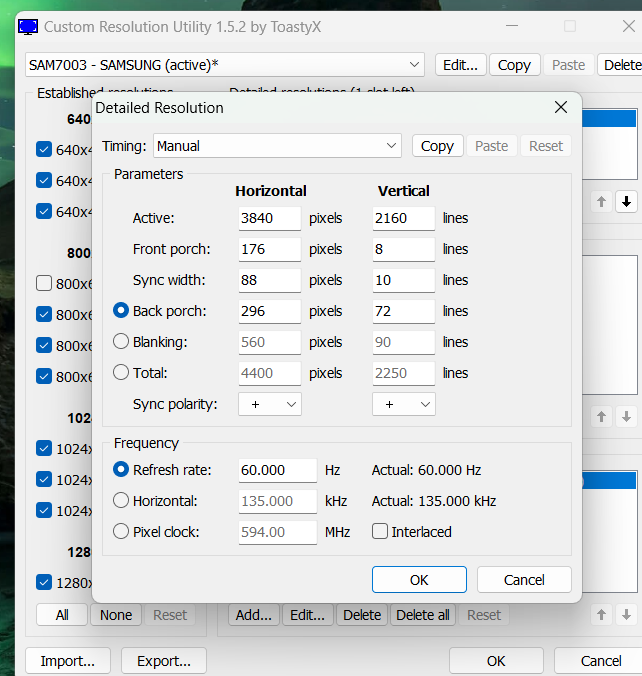Open the Timing dropdown set to Manual
642x676 pixels.
(x=277, y=146)
